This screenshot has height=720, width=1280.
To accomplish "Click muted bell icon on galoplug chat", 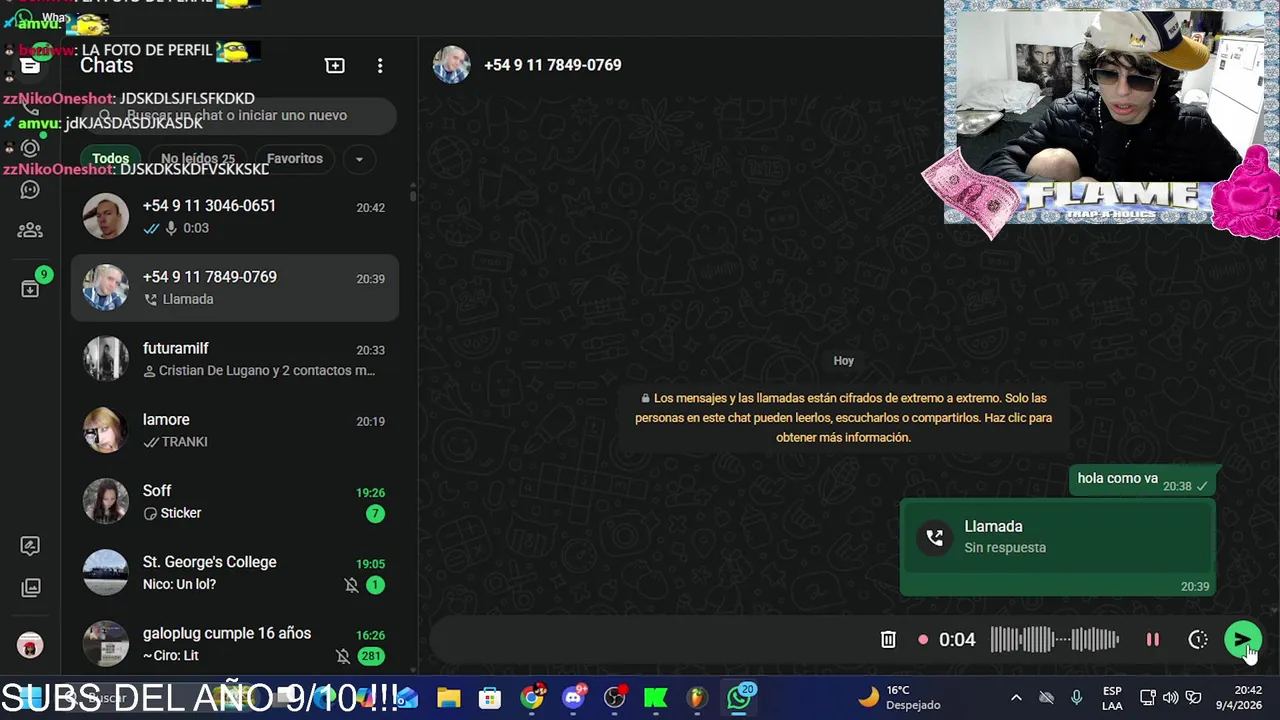I will 343,656.
